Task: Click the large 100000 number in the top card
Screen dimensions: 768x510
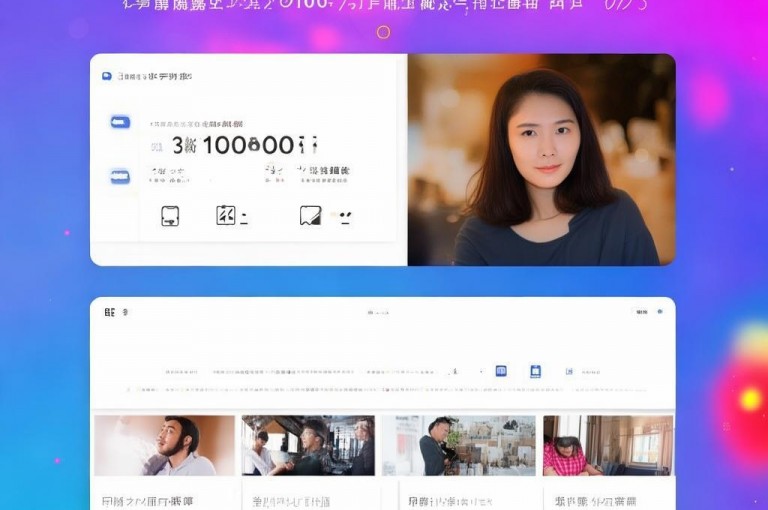Action: coord(248,146)
